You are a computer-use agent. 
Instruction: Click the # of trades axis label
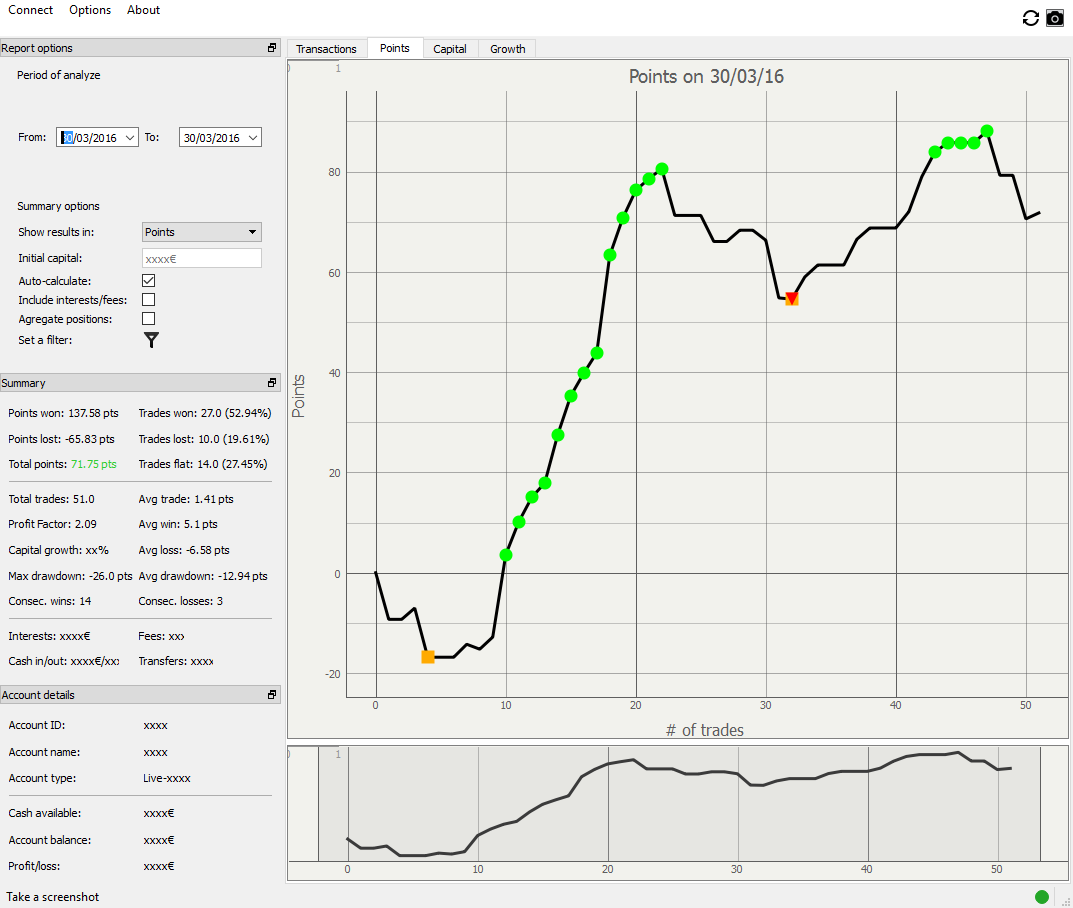pos(705,730)
